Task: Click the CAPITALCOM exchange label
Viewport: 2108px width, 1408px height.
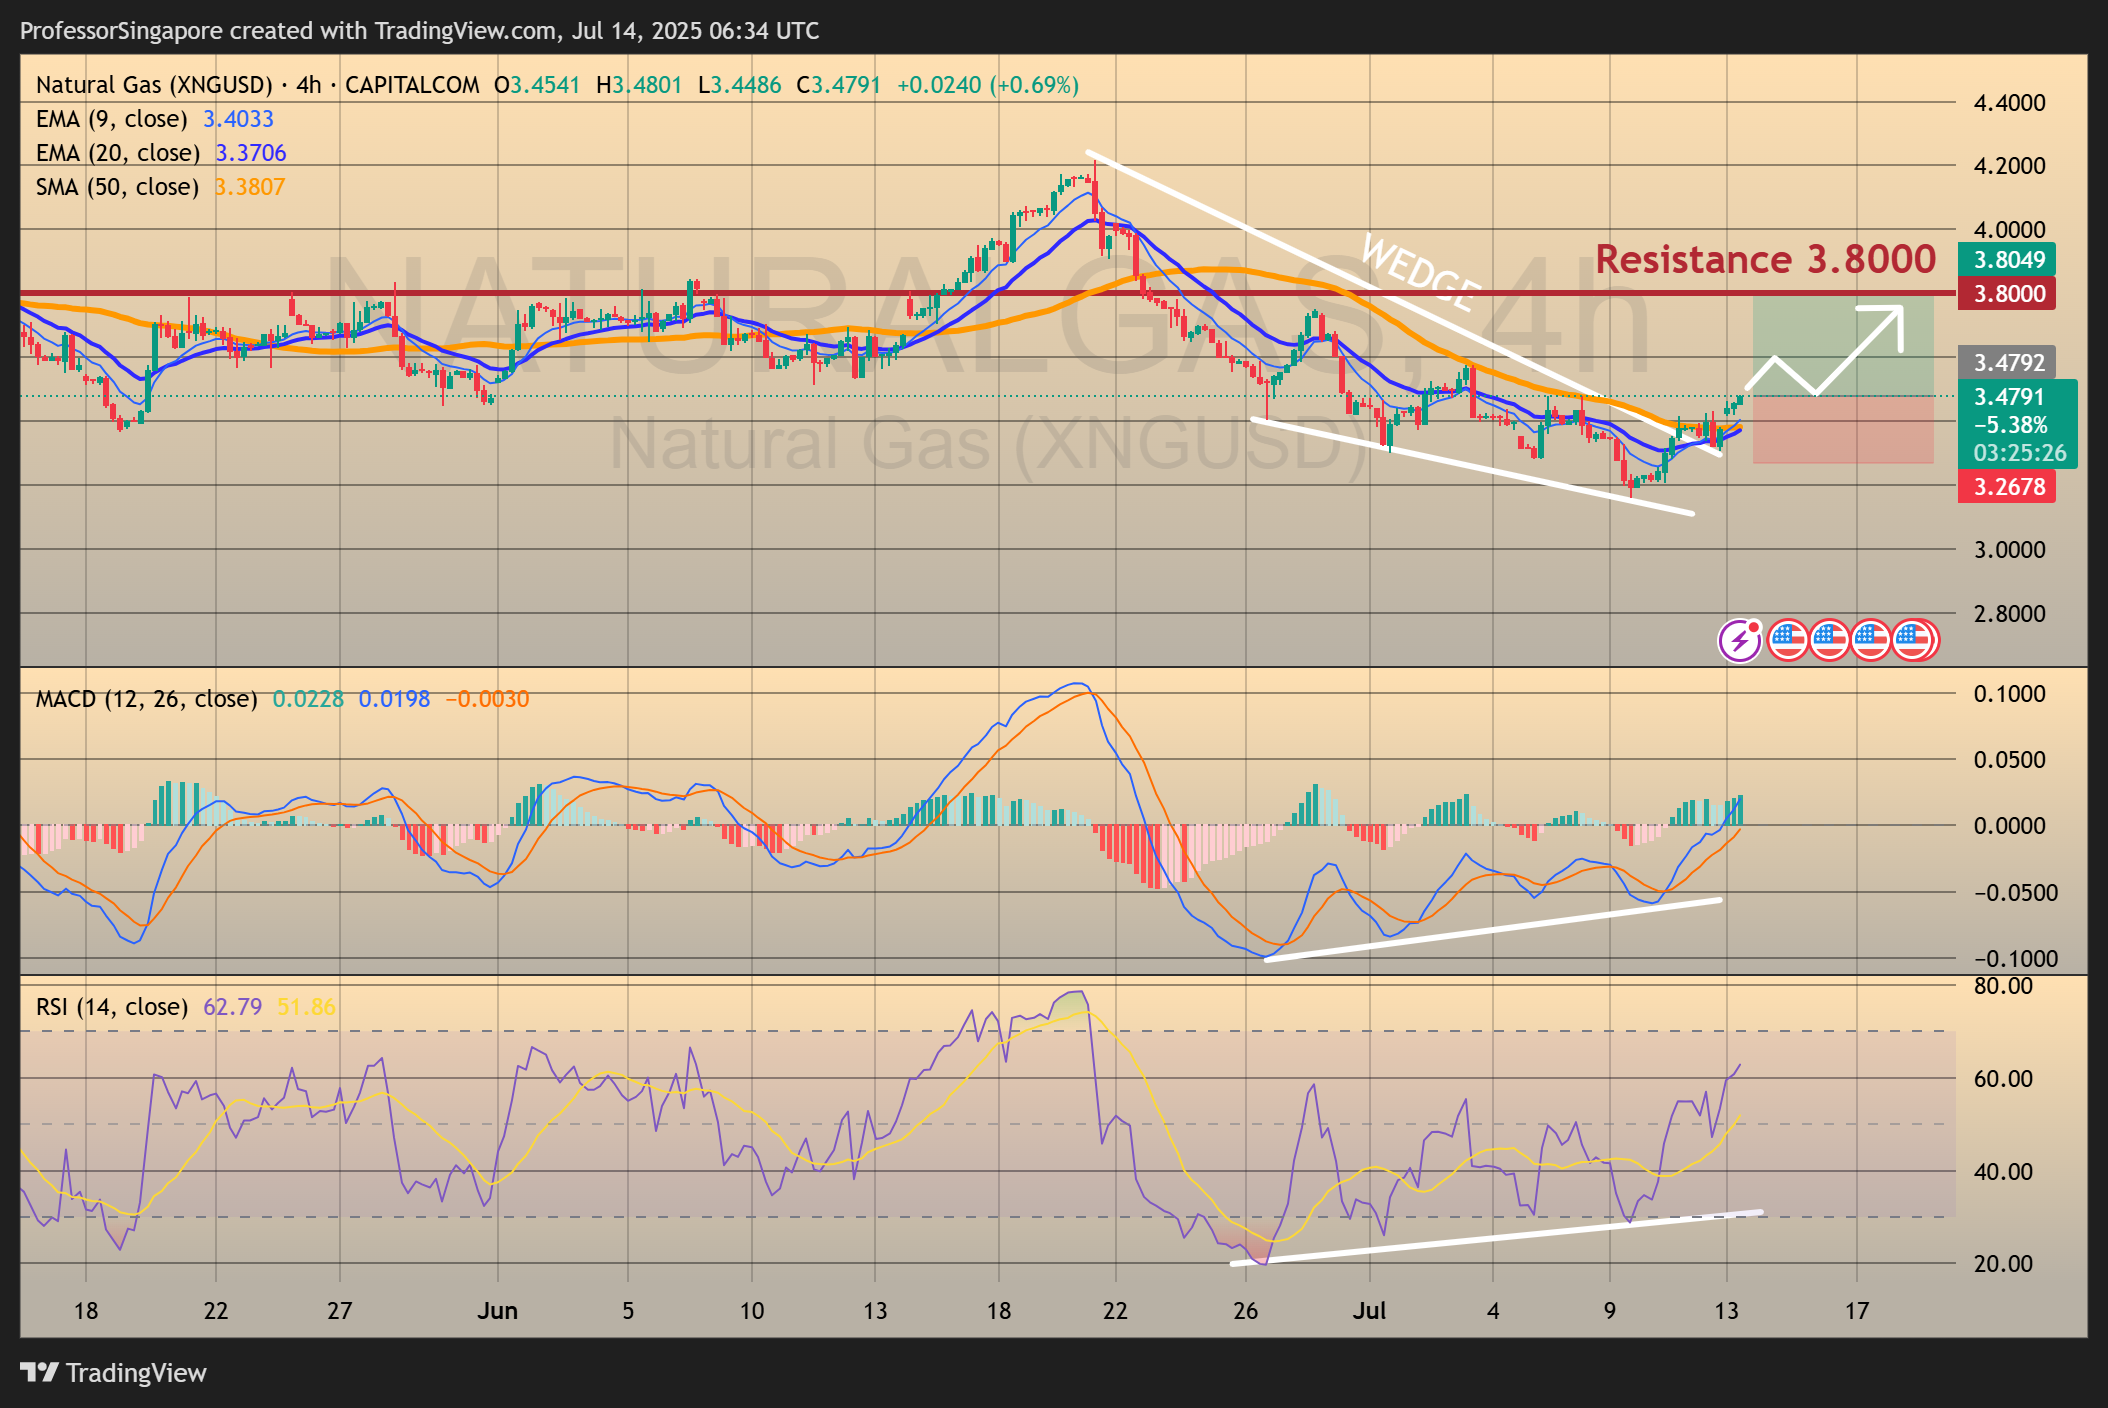Action: [x=412, y=85]
